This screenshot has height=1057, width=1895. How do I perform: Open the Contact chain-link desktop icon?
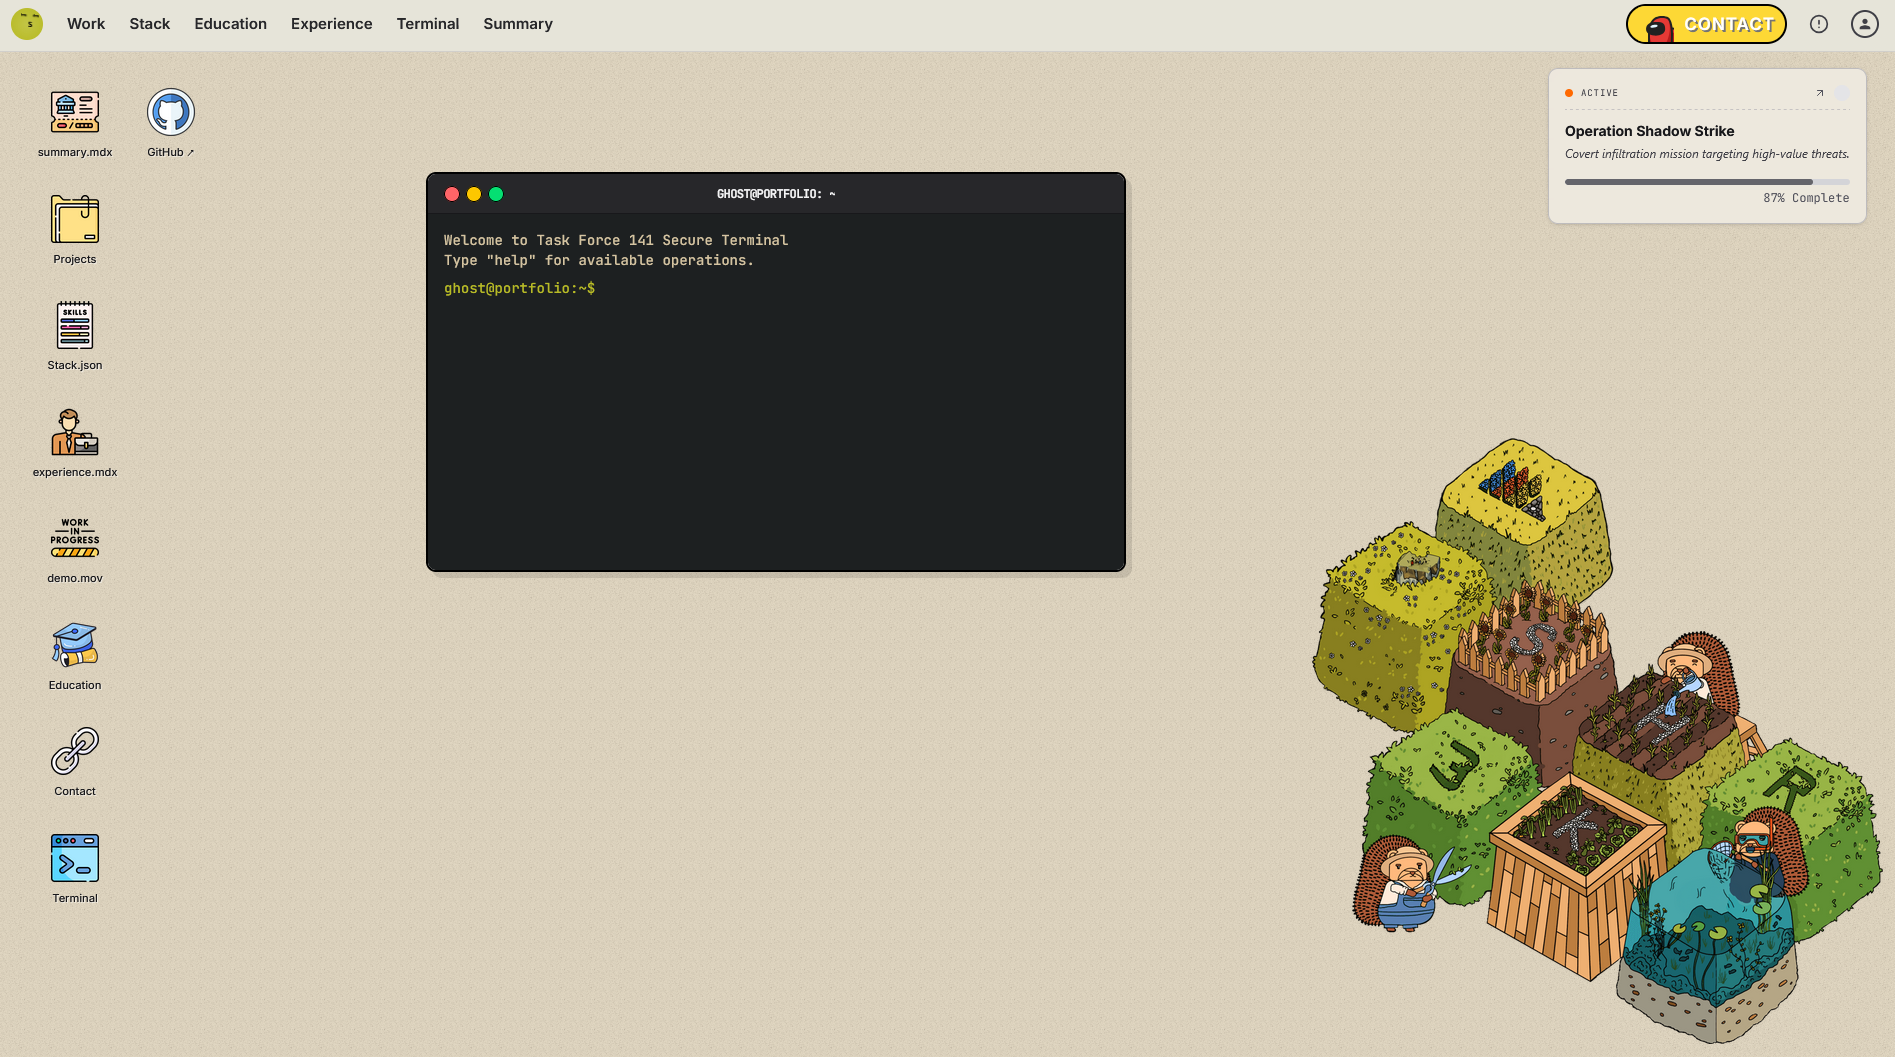(75, 752)
